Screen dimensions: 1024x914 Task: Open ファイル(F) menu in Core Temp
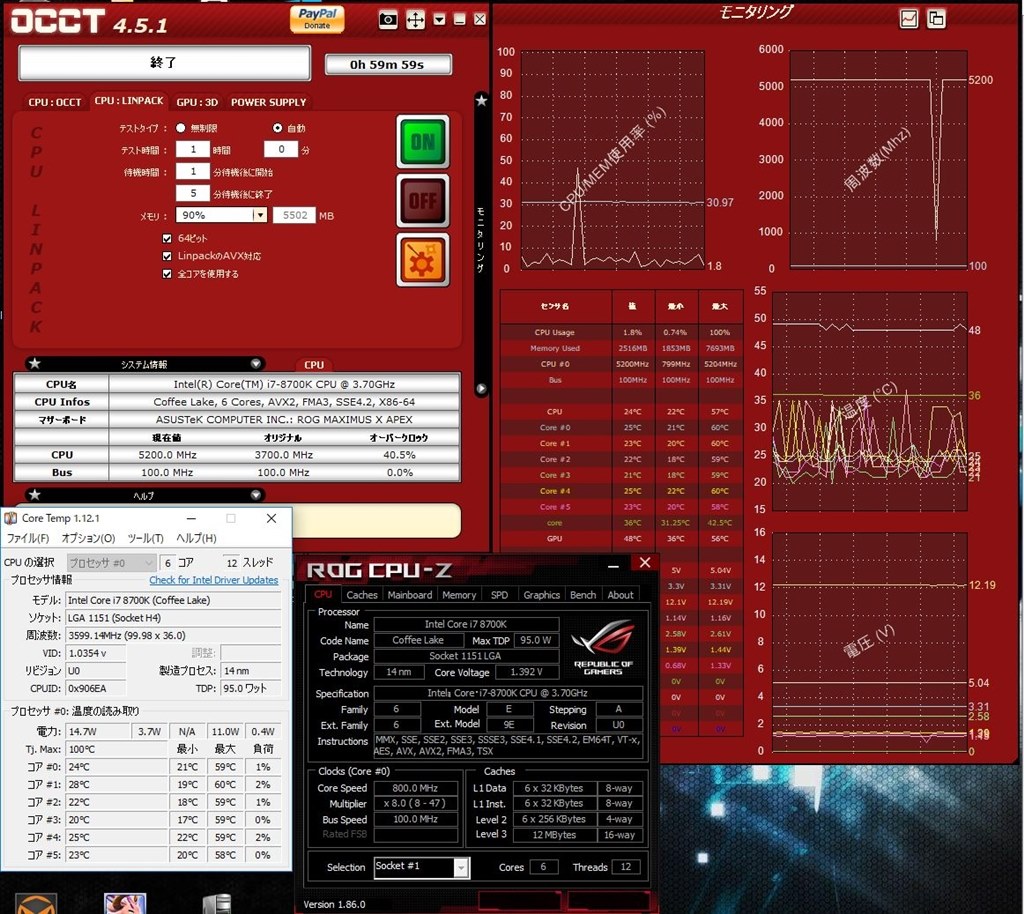[28, 538]
